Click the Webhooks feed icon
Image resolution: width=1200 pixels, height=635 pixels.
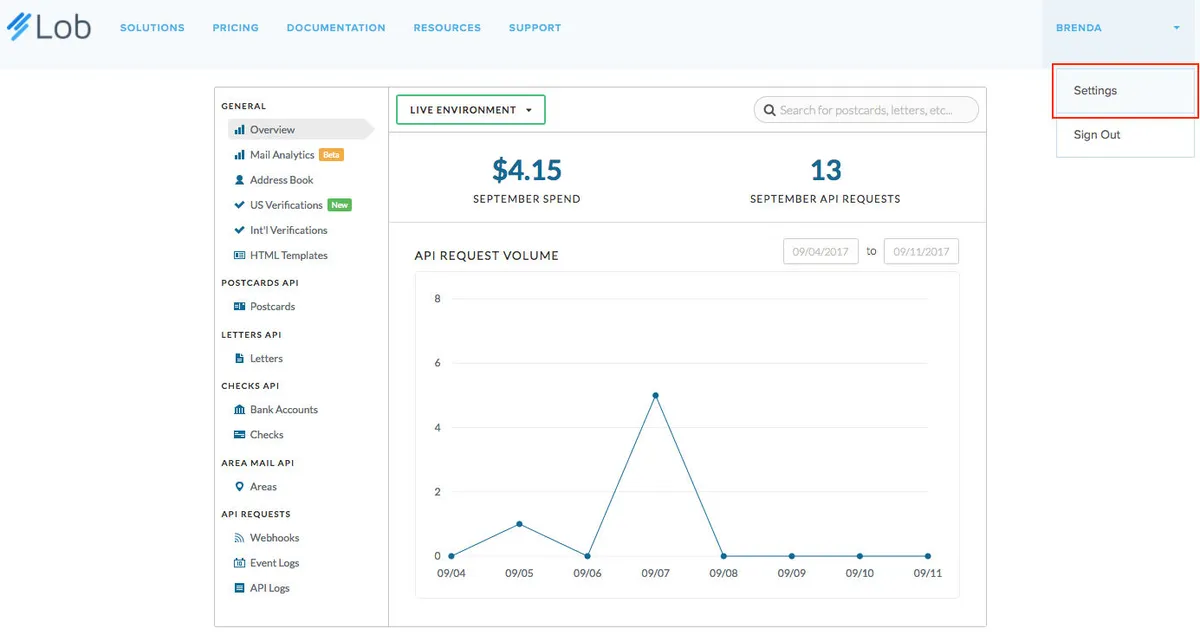[x=239, y=538]
